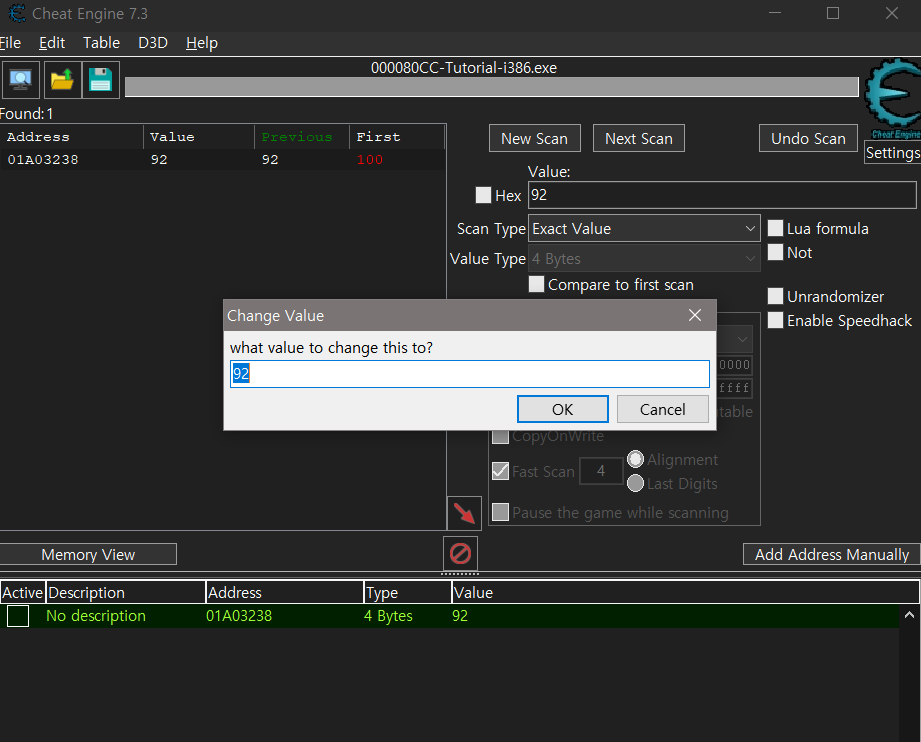Click the No description entry
Viewport: 921px width, 742px height.
96,616
